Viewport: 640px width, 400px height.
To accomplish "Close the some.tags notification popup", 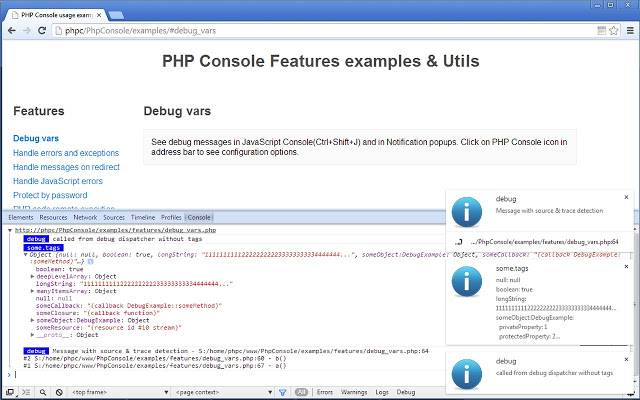I will click(627, 267).
